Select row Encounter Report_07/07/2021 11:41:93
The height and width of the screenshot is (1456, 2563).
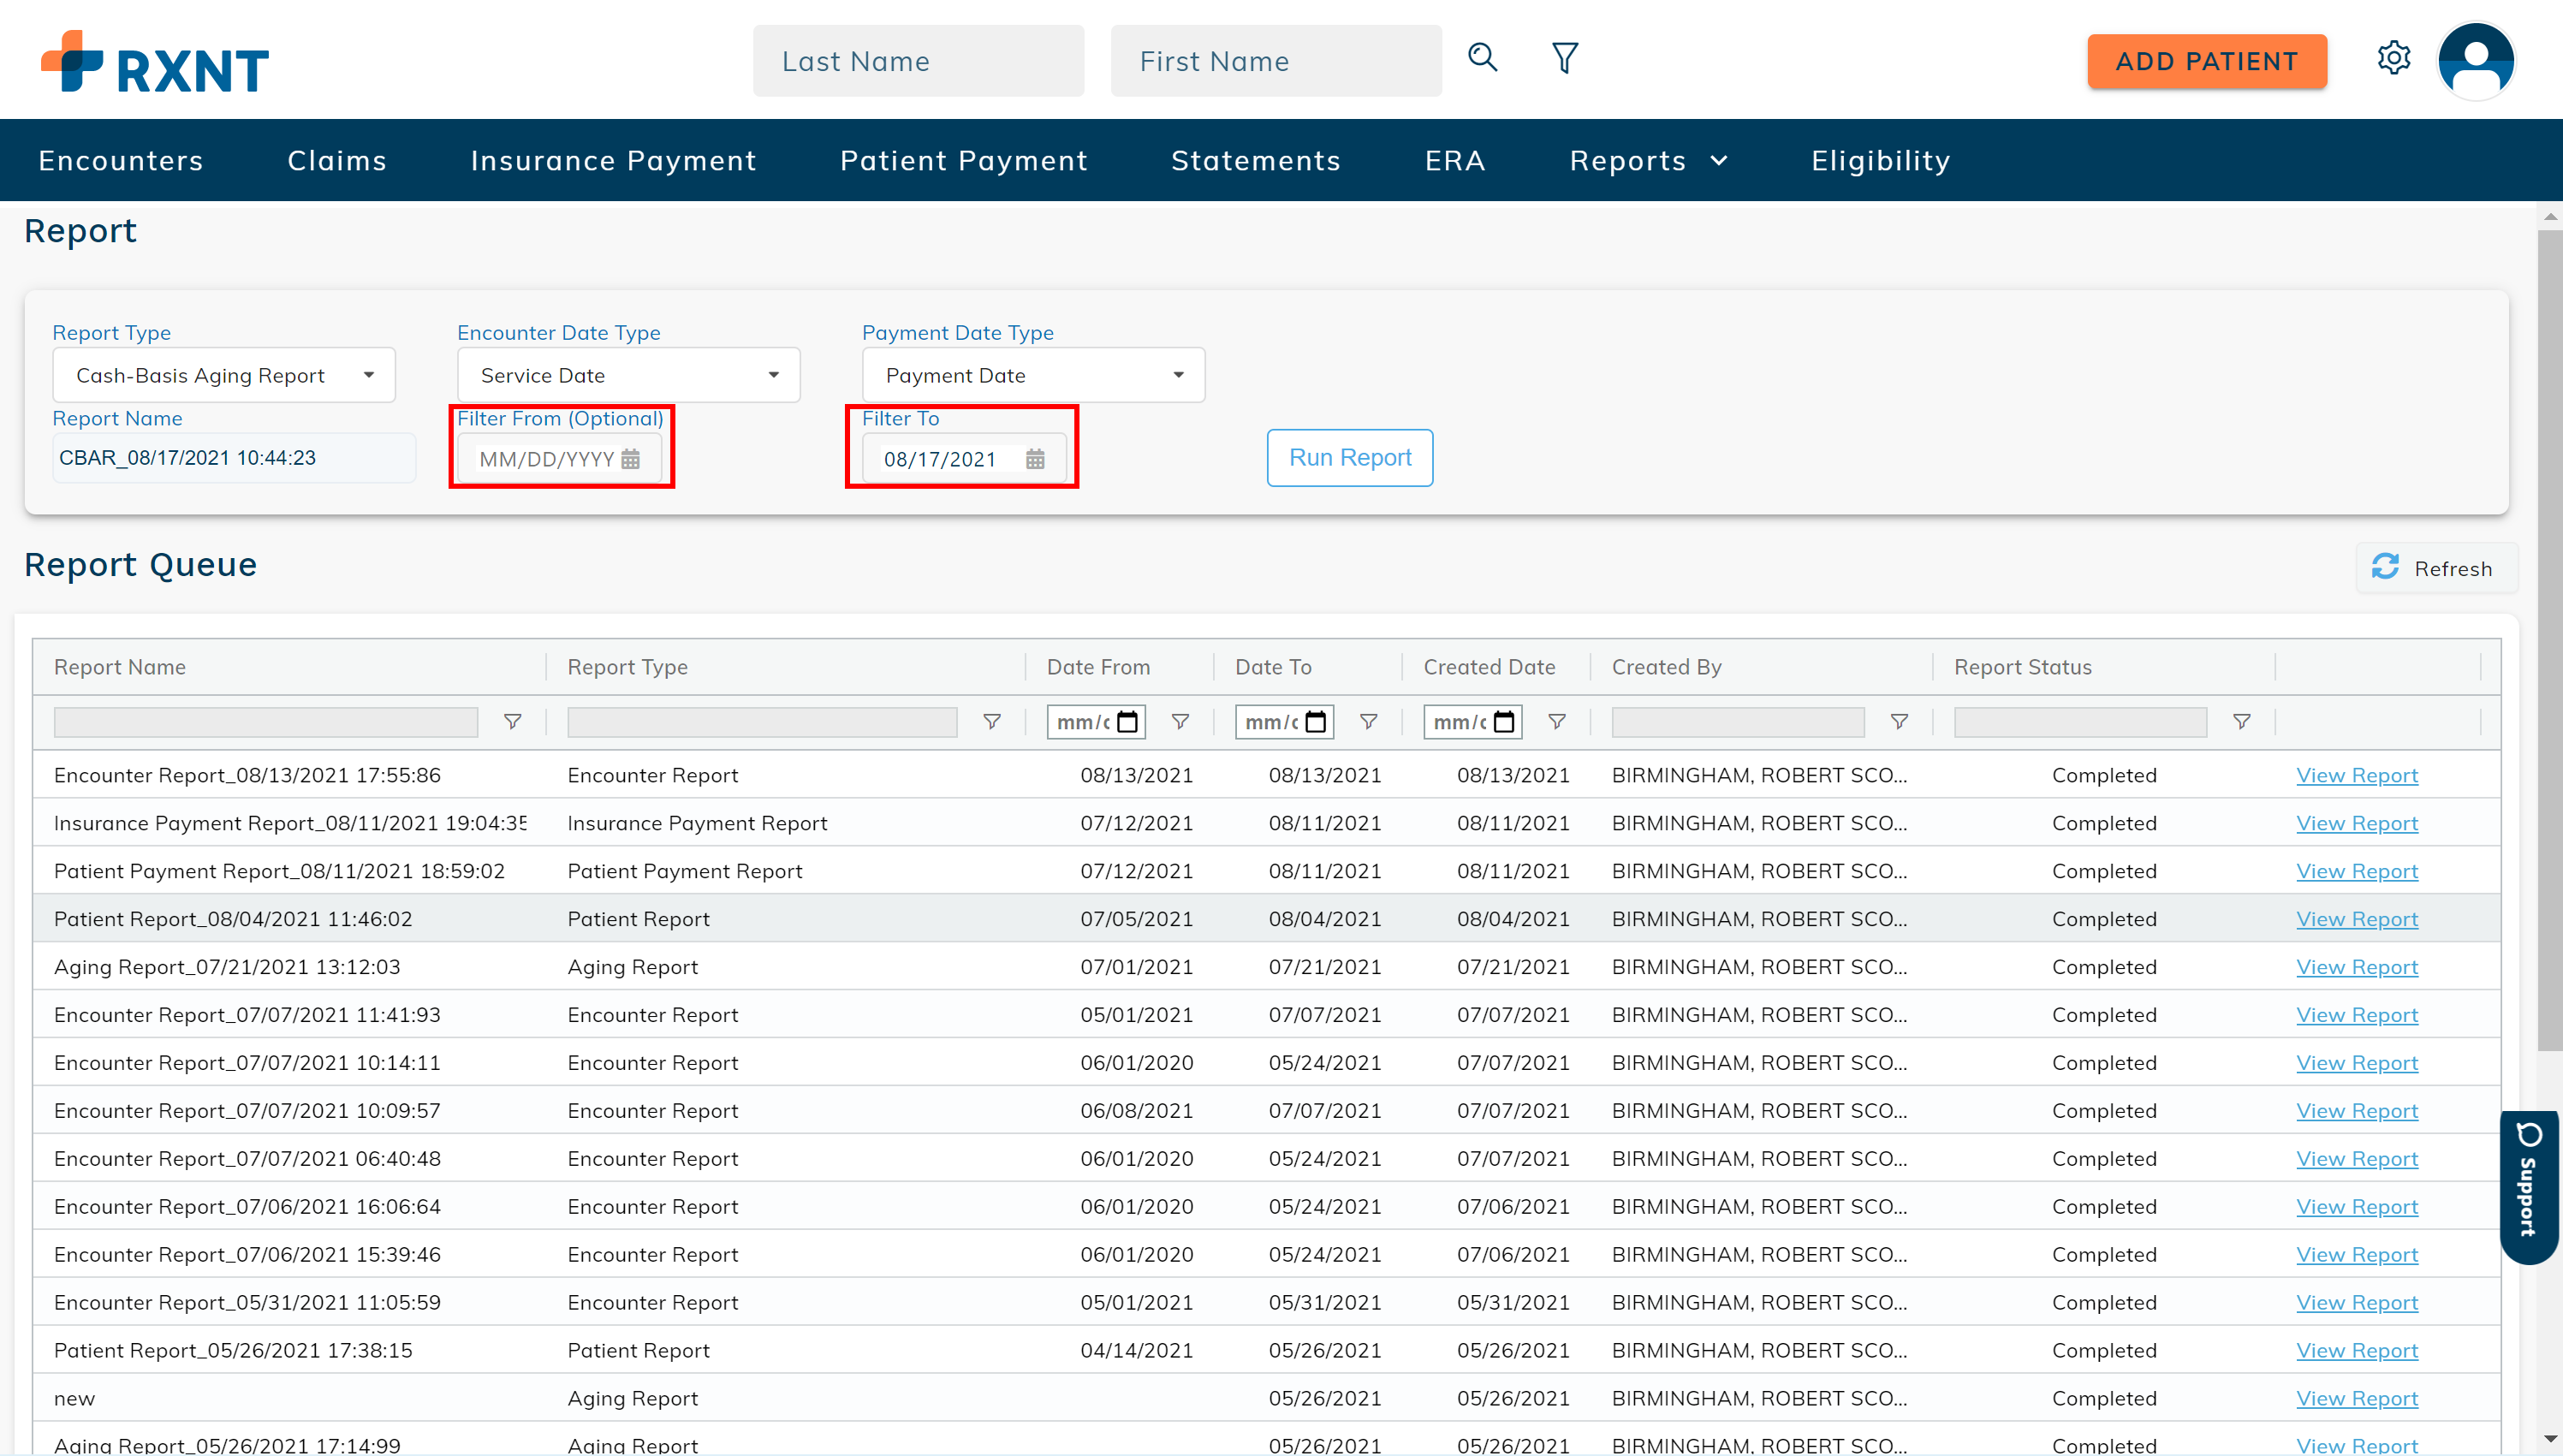[x=1266, y=1014]
